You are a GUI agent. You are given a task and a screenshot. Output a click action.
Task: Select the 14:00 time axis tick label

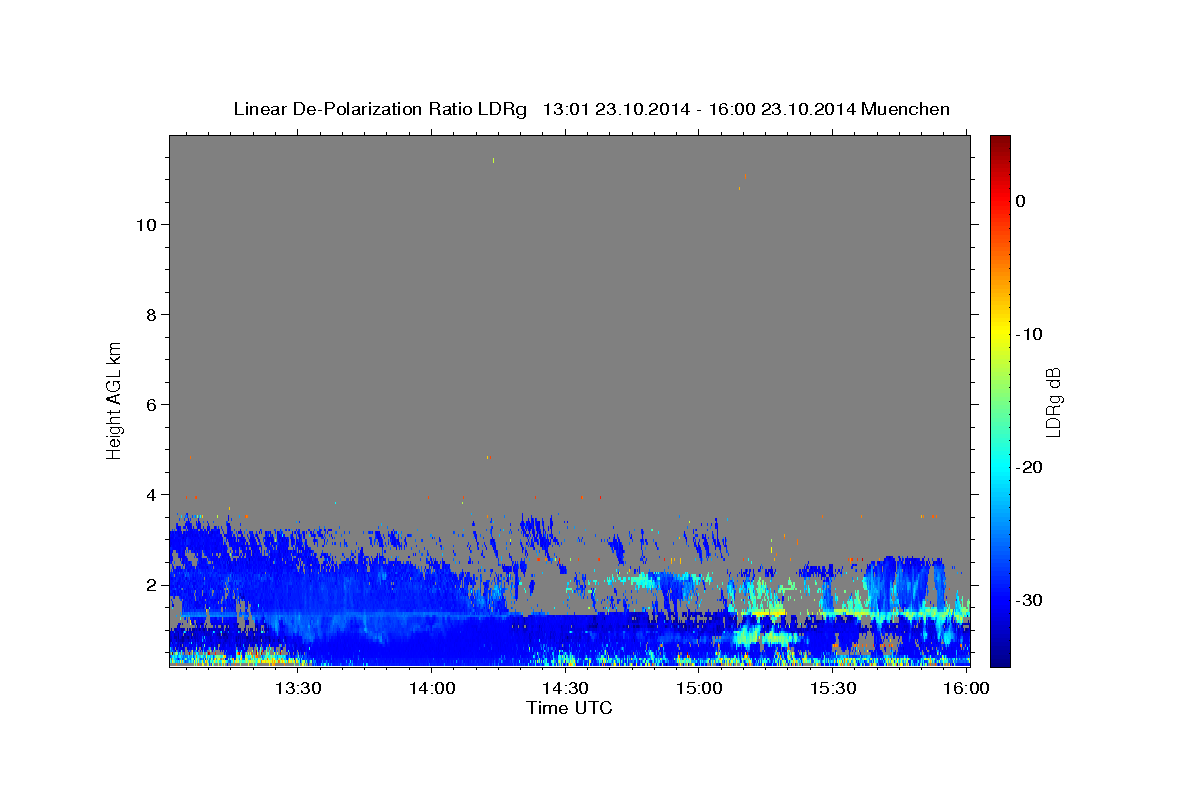tap(431, 688)
